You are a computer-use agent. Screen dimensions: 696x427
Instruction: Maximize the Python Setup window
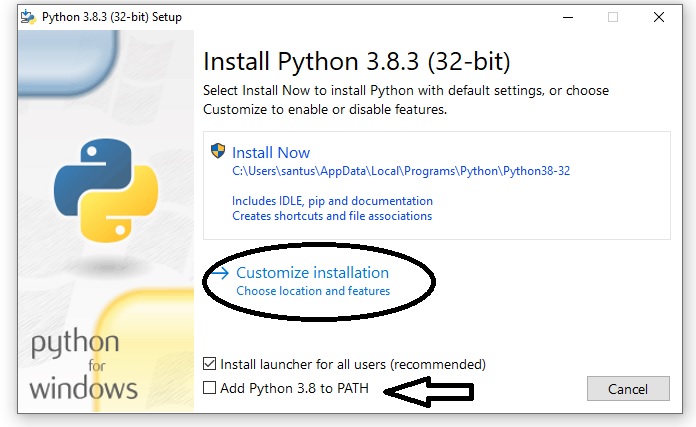coord(613,17)
